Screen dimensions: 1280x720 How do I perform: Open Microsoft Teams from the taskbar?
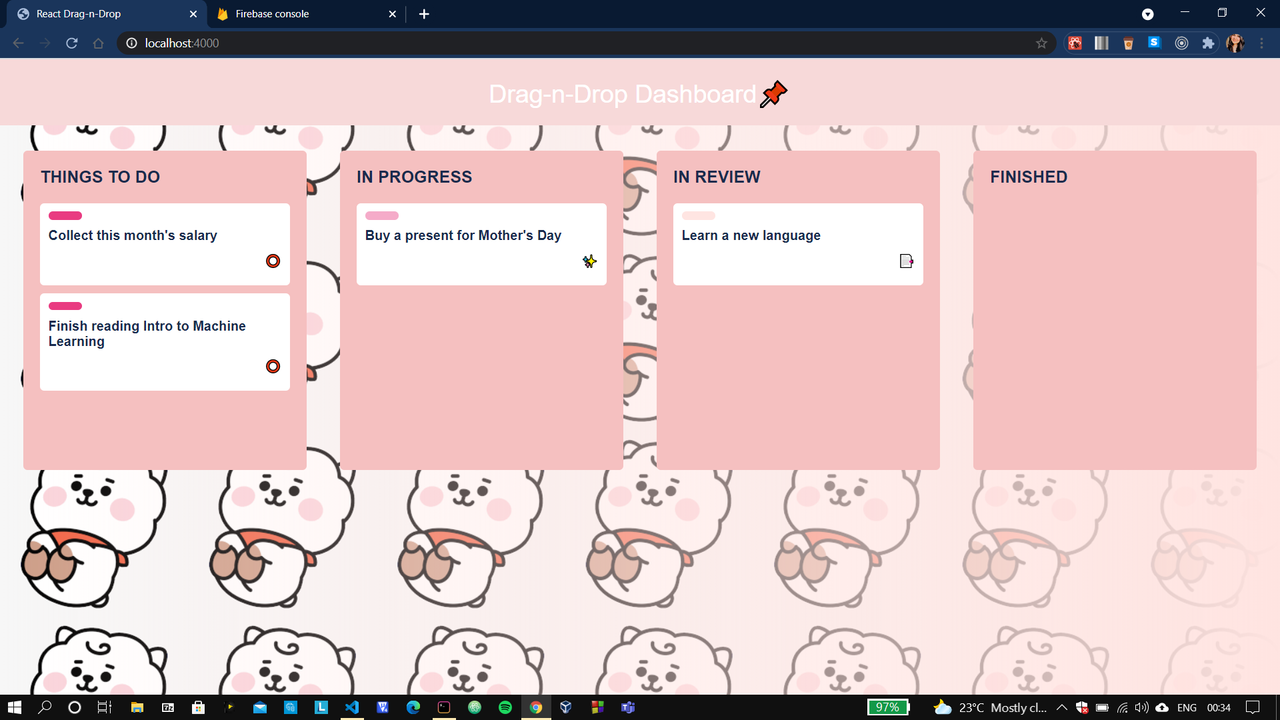(x=627, y=707)
